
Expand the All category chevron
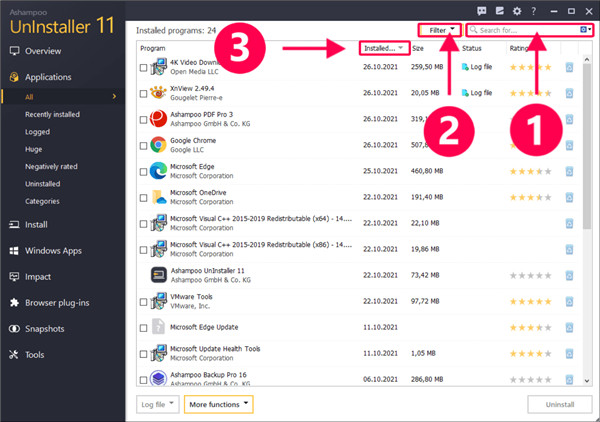point(114,96)
